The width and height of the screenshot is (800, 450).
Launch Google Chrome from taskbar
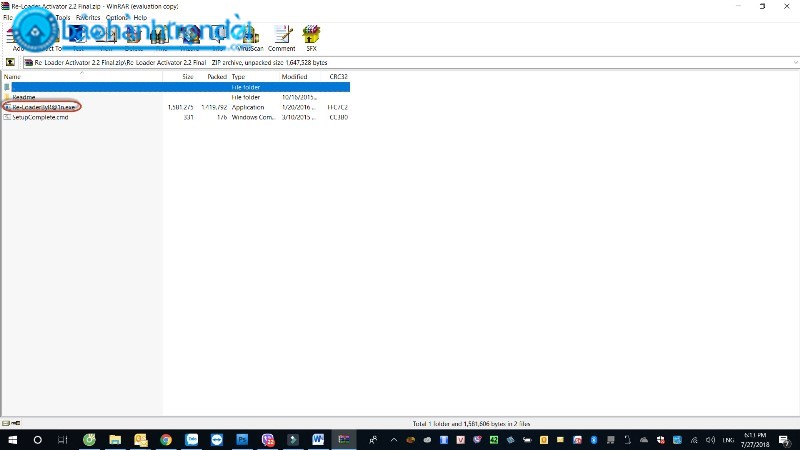166,440
